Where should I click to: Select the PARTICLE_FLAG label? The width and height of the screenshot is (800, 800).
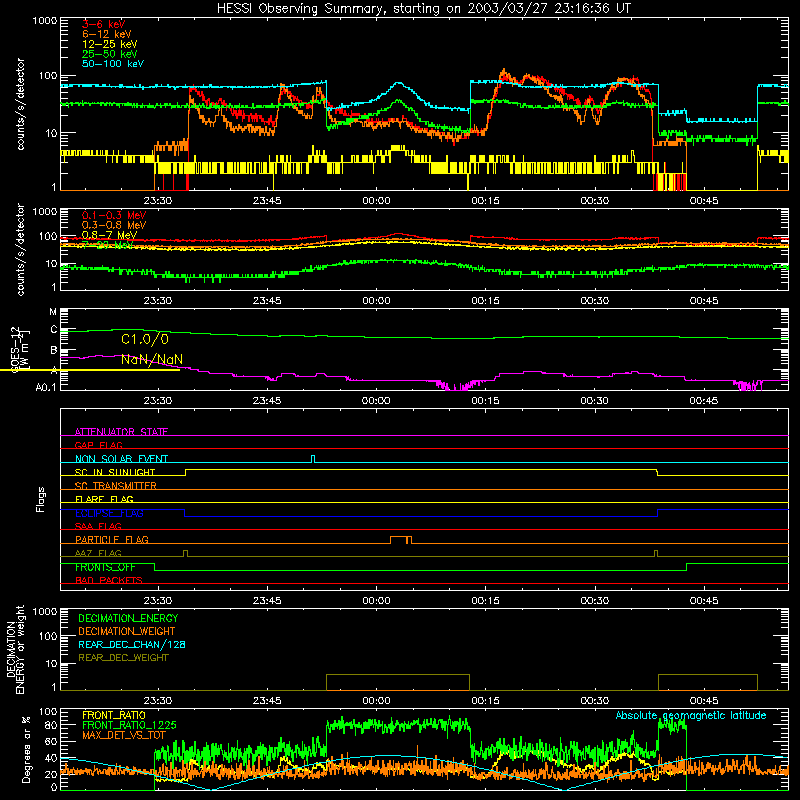pyautogui.click(x=112, y=539)
